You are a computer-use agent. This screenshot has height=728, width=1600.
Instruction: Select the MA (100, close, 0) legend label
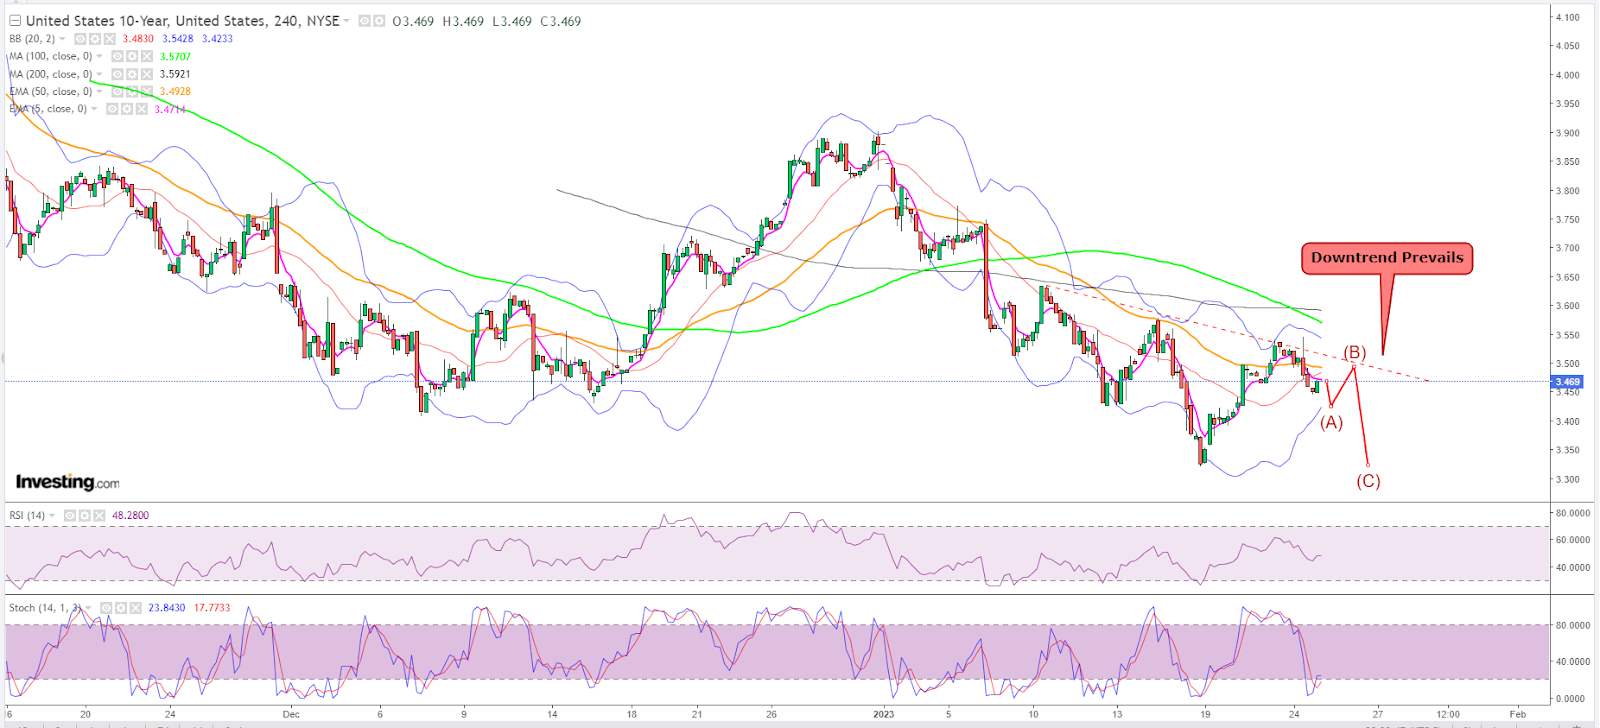click(51, 56)
